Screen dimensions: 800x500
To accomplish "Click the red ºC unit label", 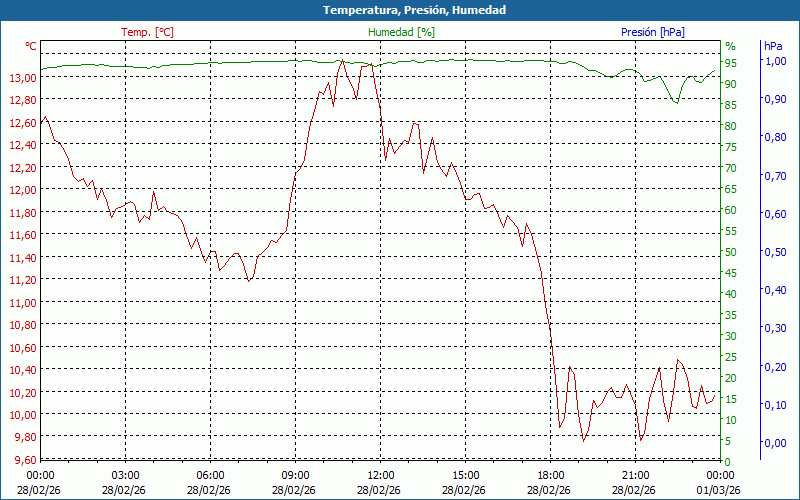I will [31, 46].
